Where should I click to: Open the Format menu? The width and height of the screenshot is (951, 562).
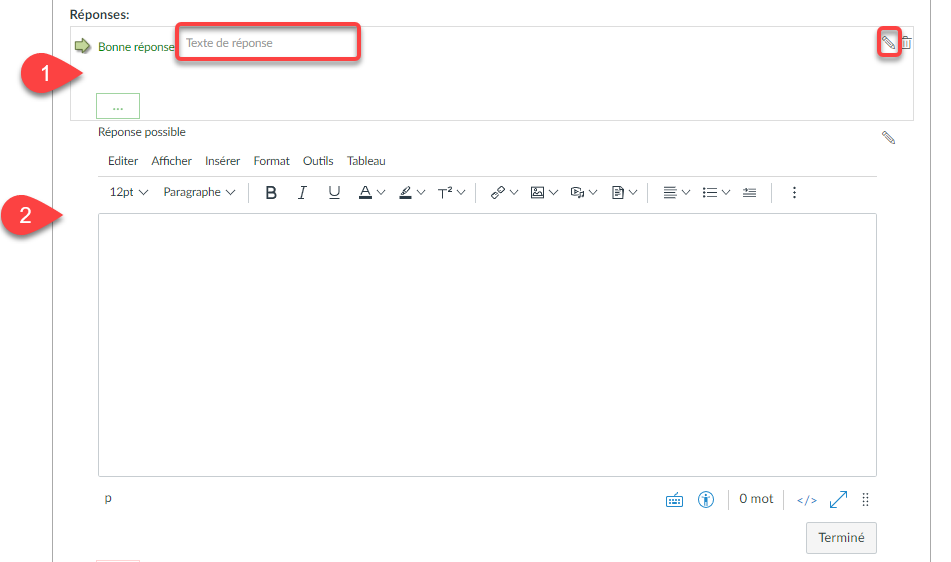(271, 161)
